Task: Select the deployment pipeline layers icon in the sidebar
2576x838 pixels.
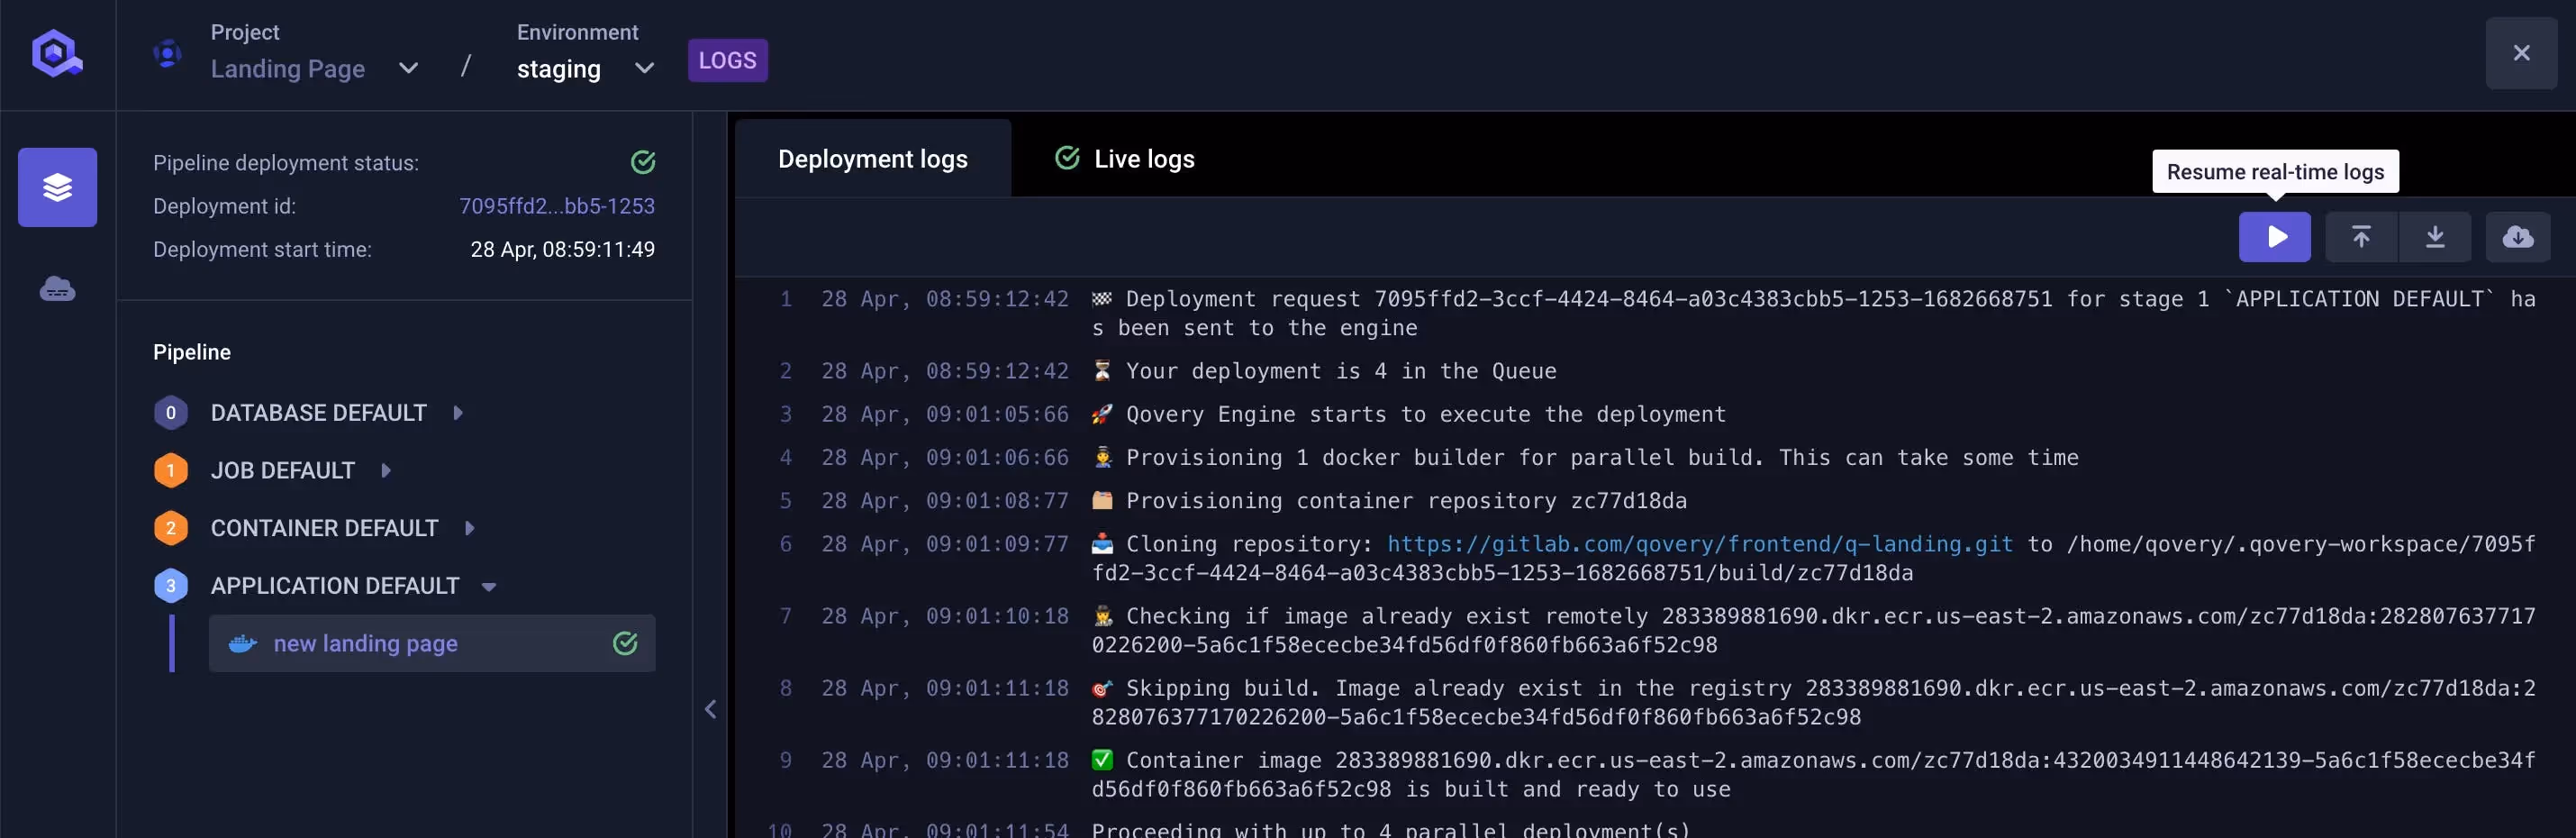Action: point(57,187)
